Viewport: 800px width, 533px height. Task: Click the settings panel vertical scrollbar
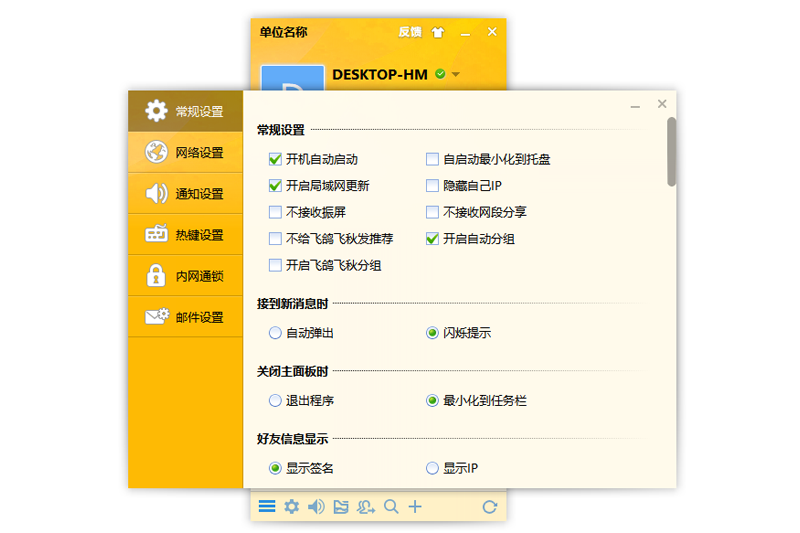(671, 152)
